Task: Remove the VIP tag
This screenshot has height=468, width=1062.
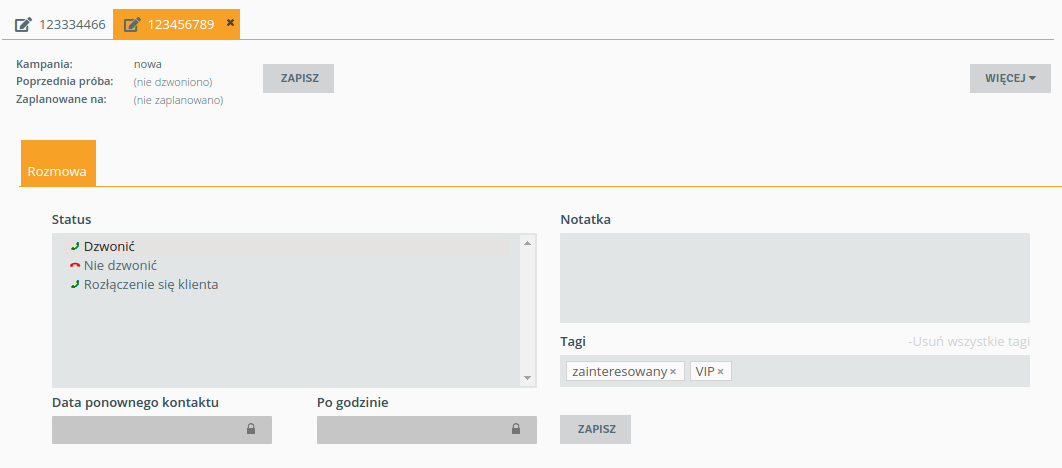Action: coord(720,372)
